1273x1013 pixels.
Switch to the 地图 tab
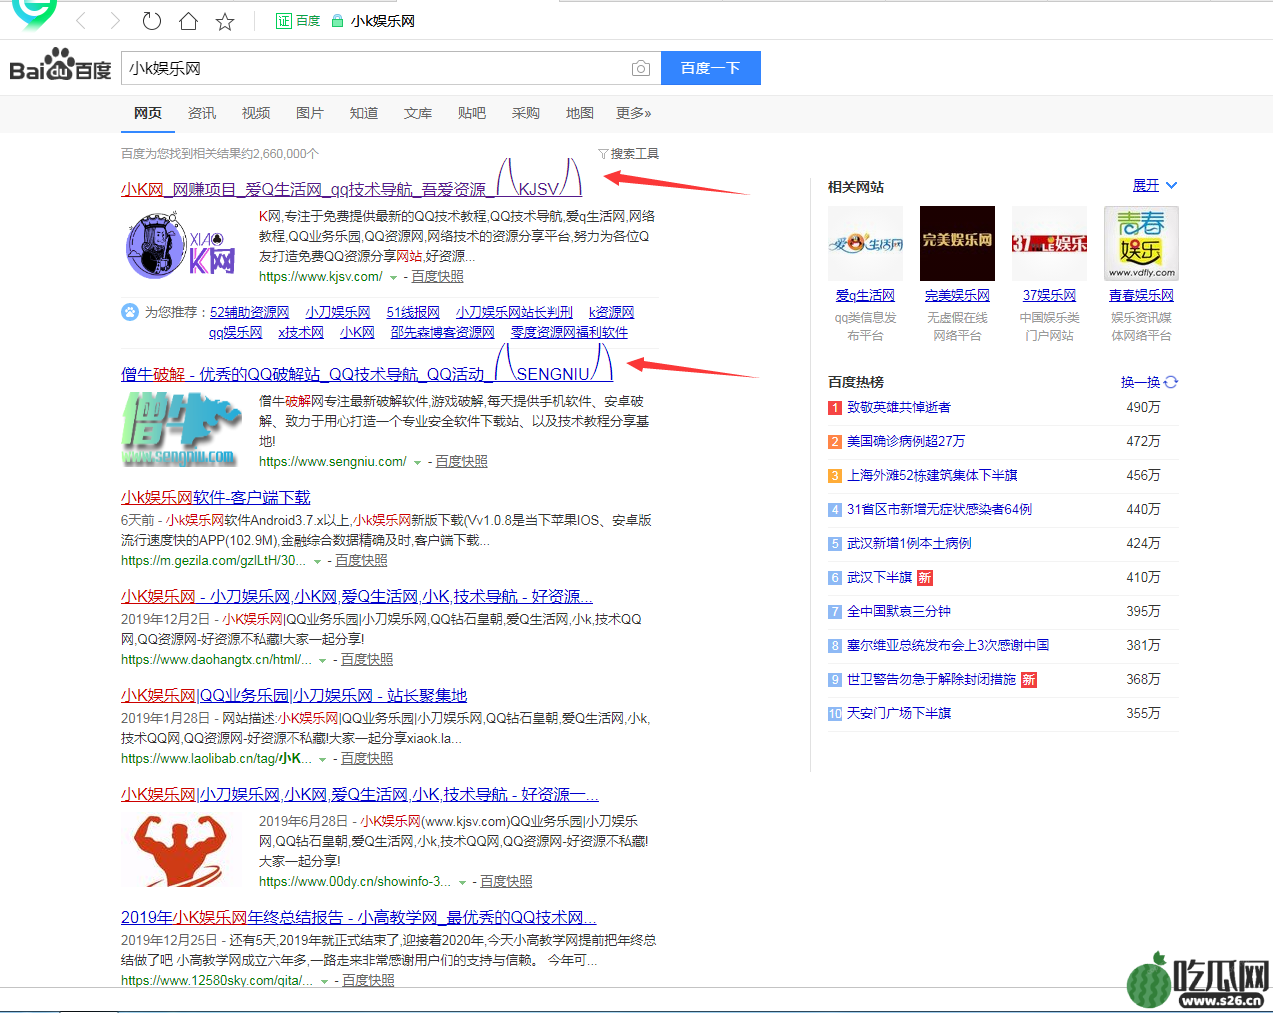point(580,113)
